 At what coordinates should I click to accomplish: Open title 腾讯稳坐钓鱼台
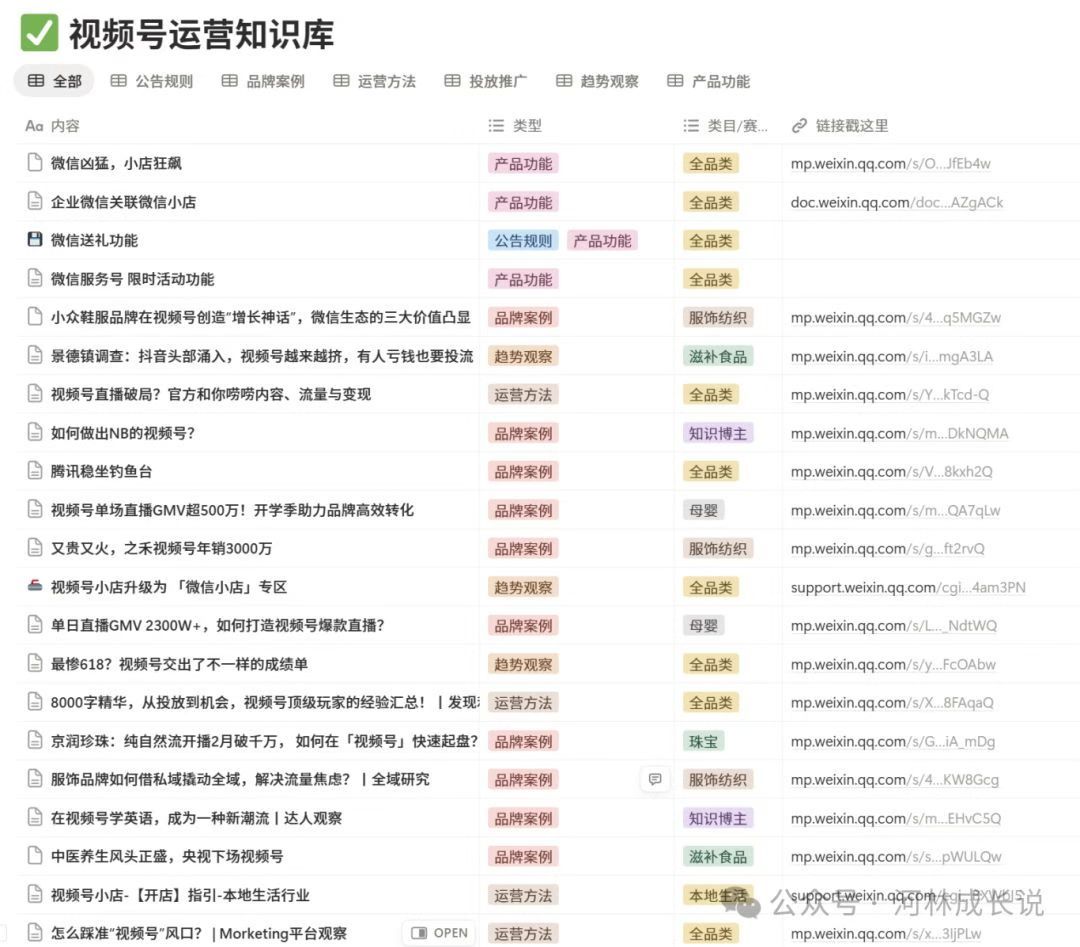point(101,471)
